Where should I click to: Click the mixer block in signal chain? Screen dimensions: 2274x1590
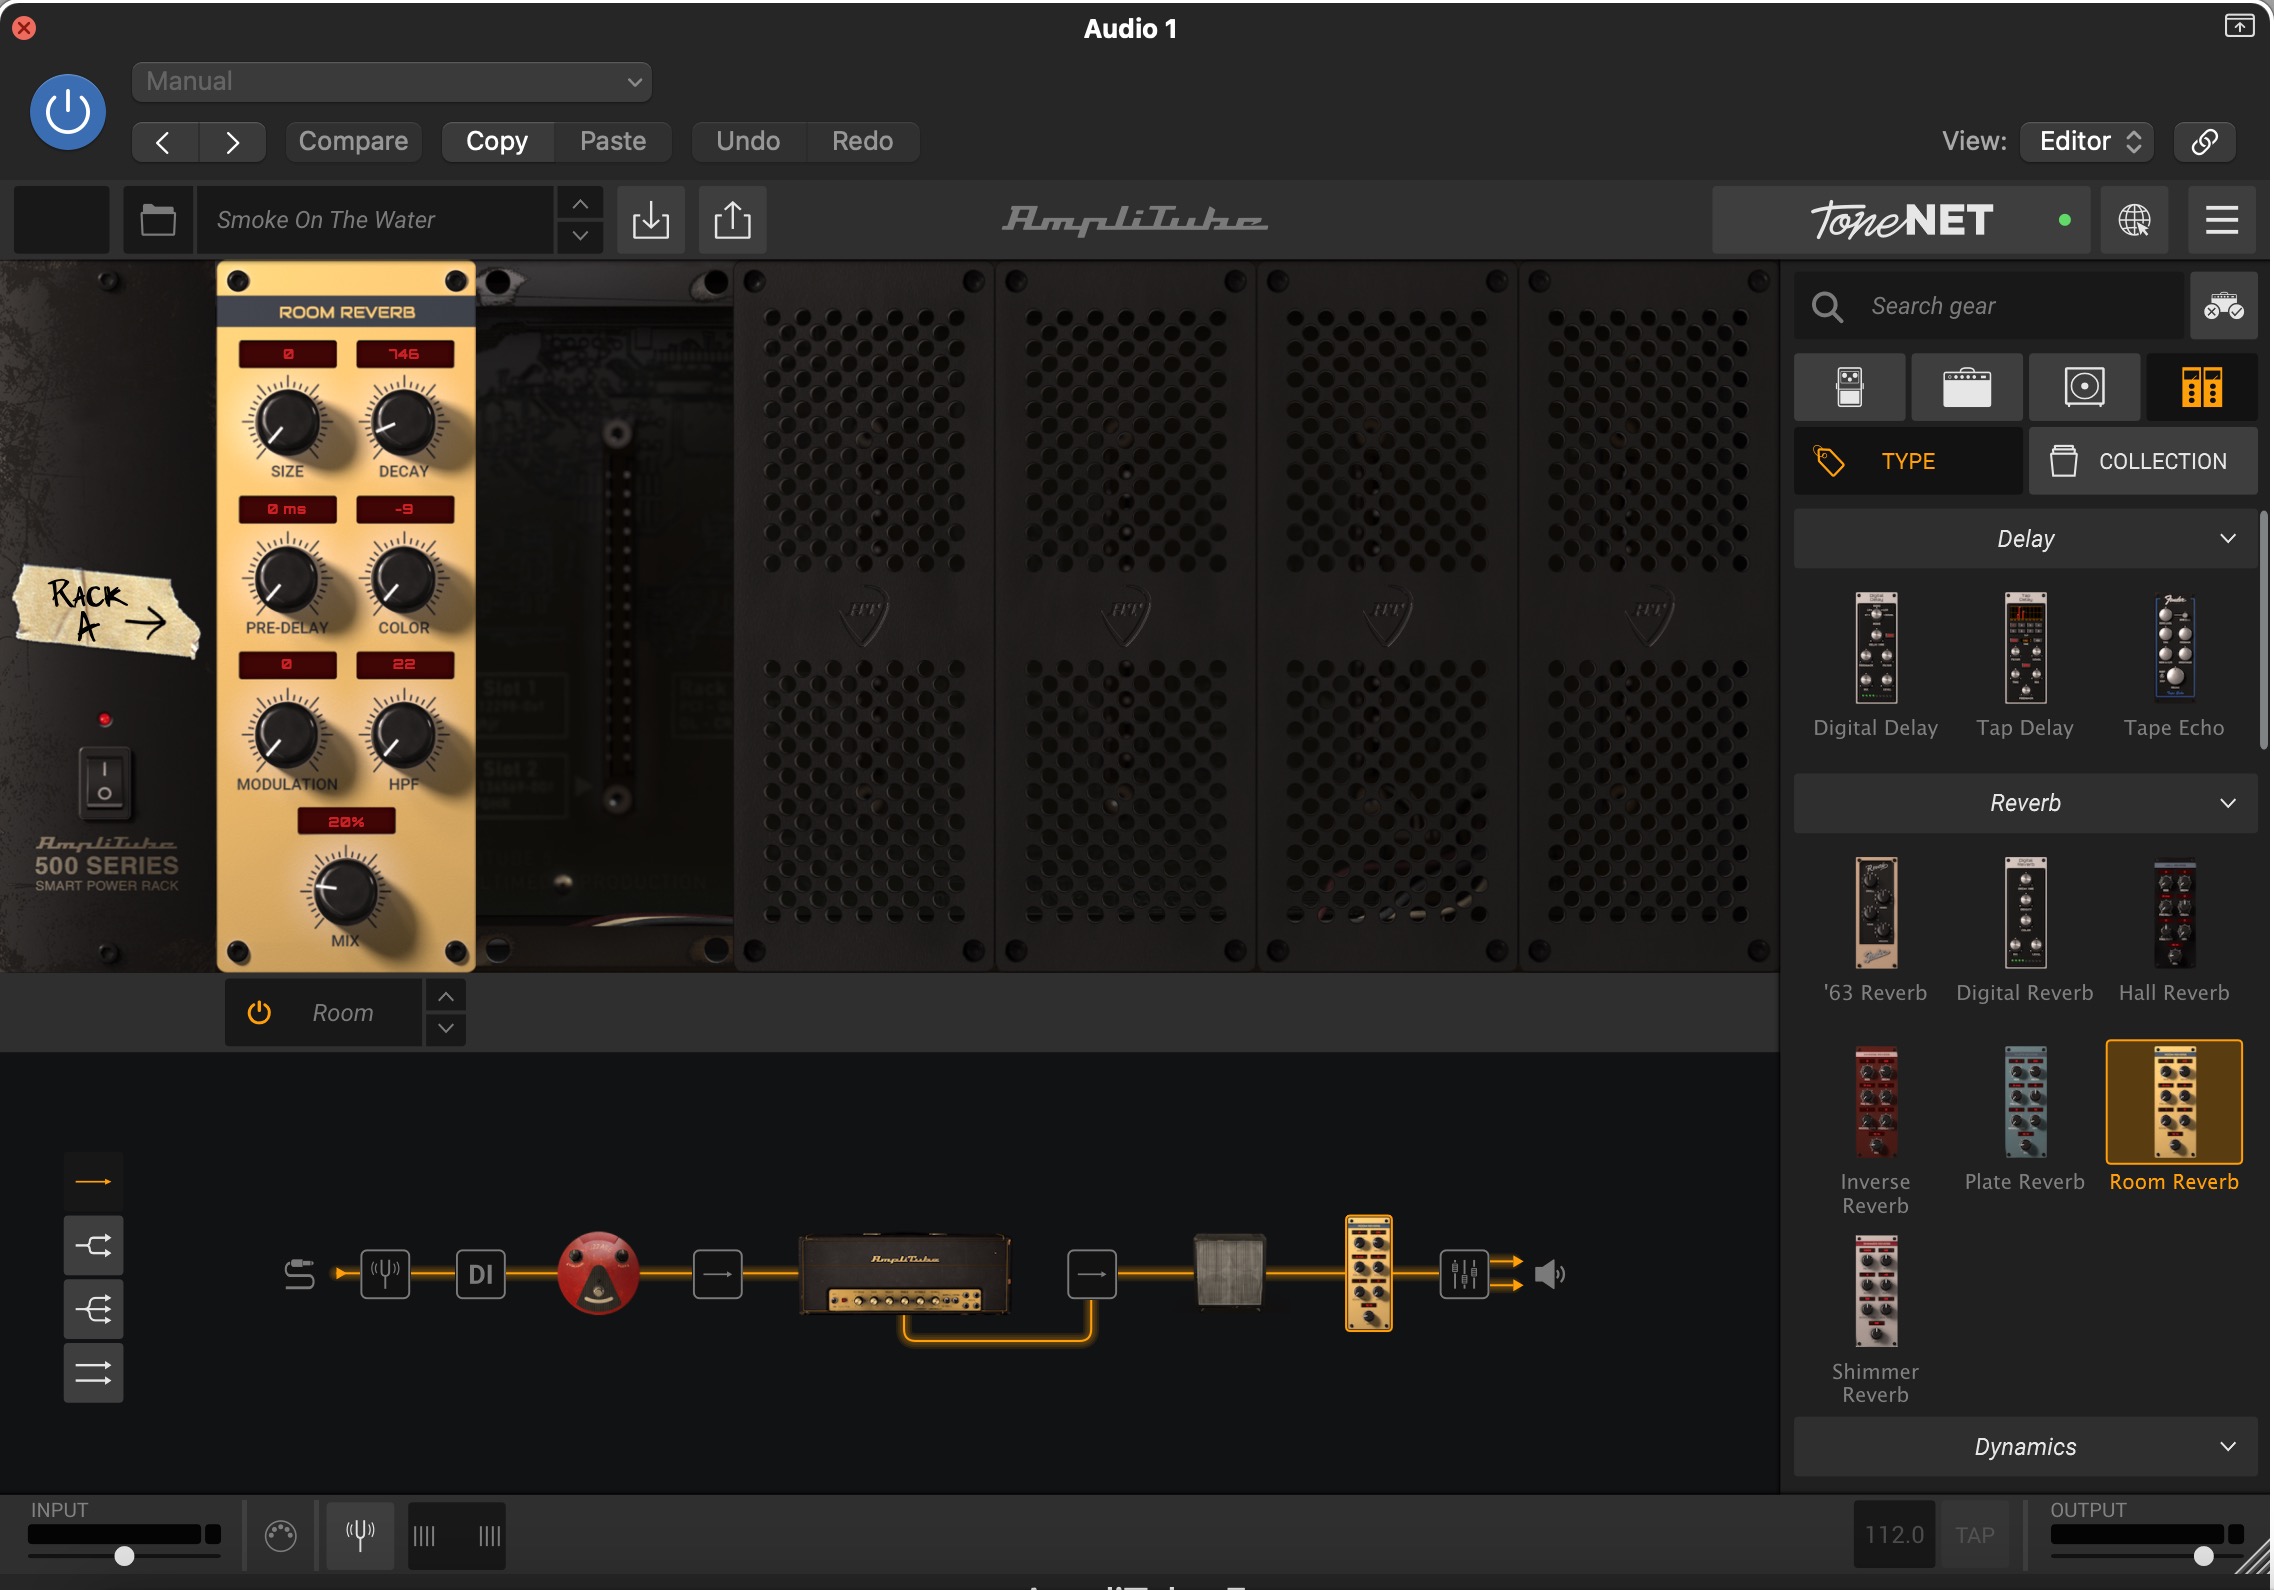[1464, 1273]
